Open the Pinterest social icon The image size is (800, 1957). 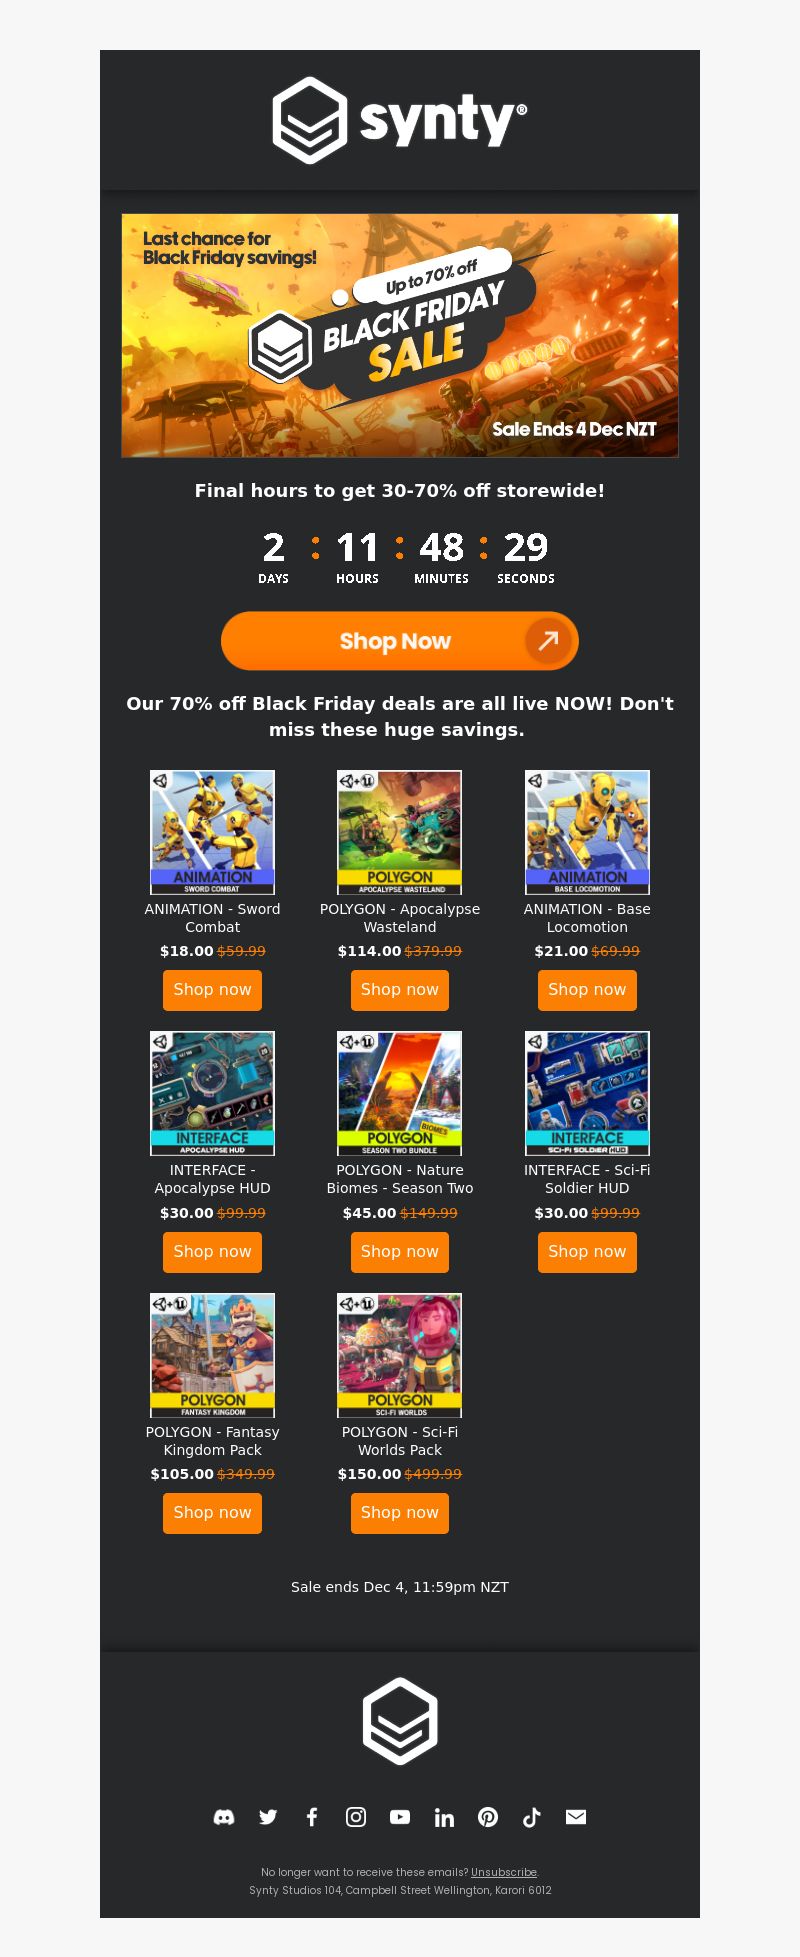coord(488,1817)
